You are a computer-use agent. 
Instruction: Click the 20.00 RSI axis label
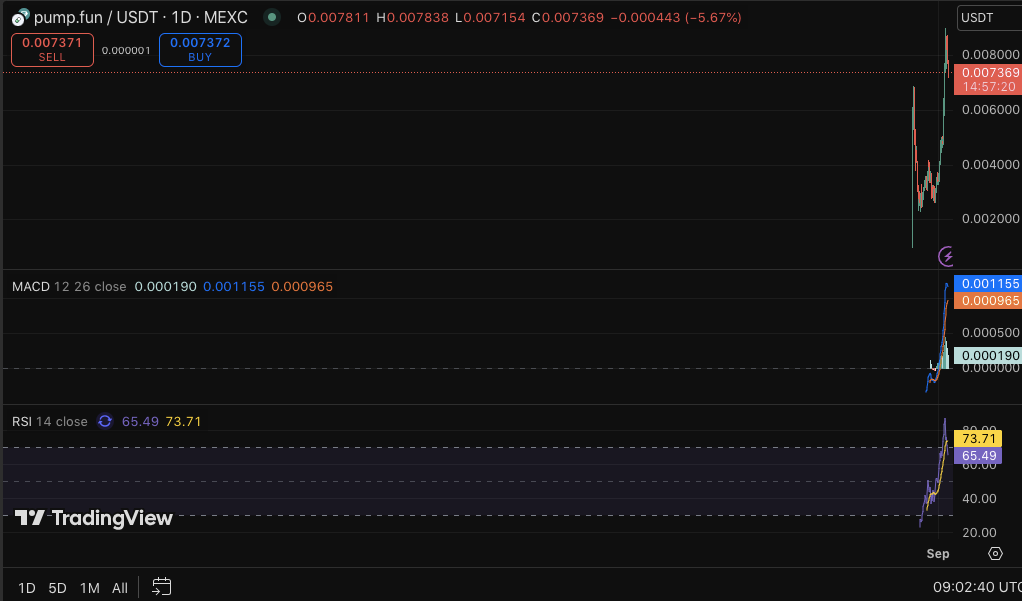[979, 533]
